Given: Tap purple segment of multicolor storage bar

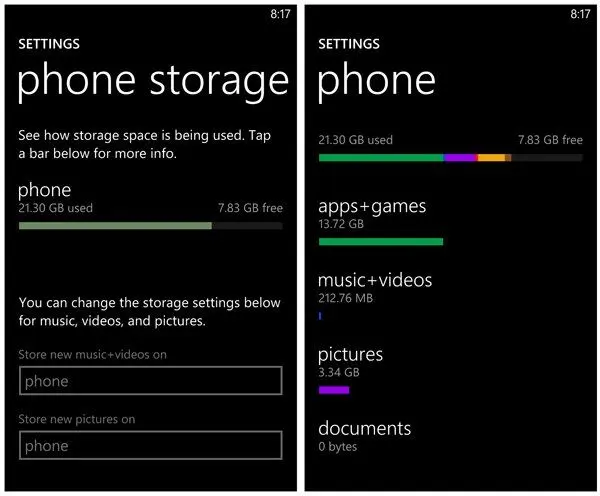Looking at the screenshot, I should click(460, 158).
